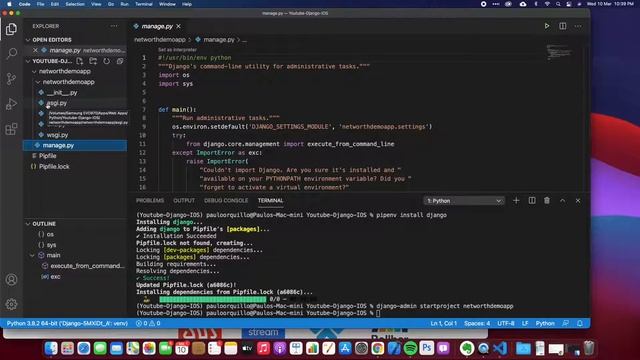The height and width of the screenshot is (360, 640).
Task: Open the Manage gear menu
Action: point(11,304)
